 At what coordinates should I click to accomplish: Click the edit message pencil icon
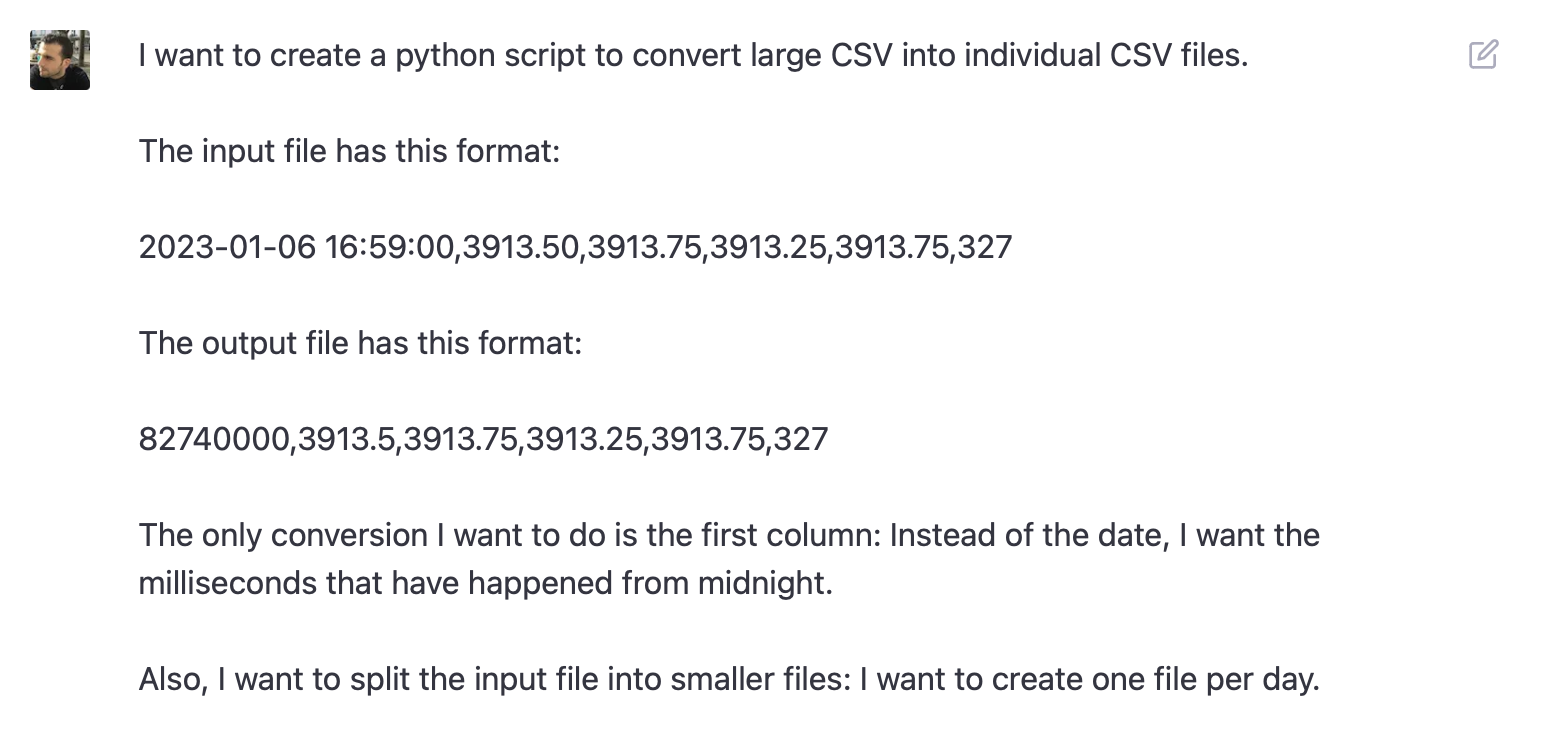coord(1483,54)
